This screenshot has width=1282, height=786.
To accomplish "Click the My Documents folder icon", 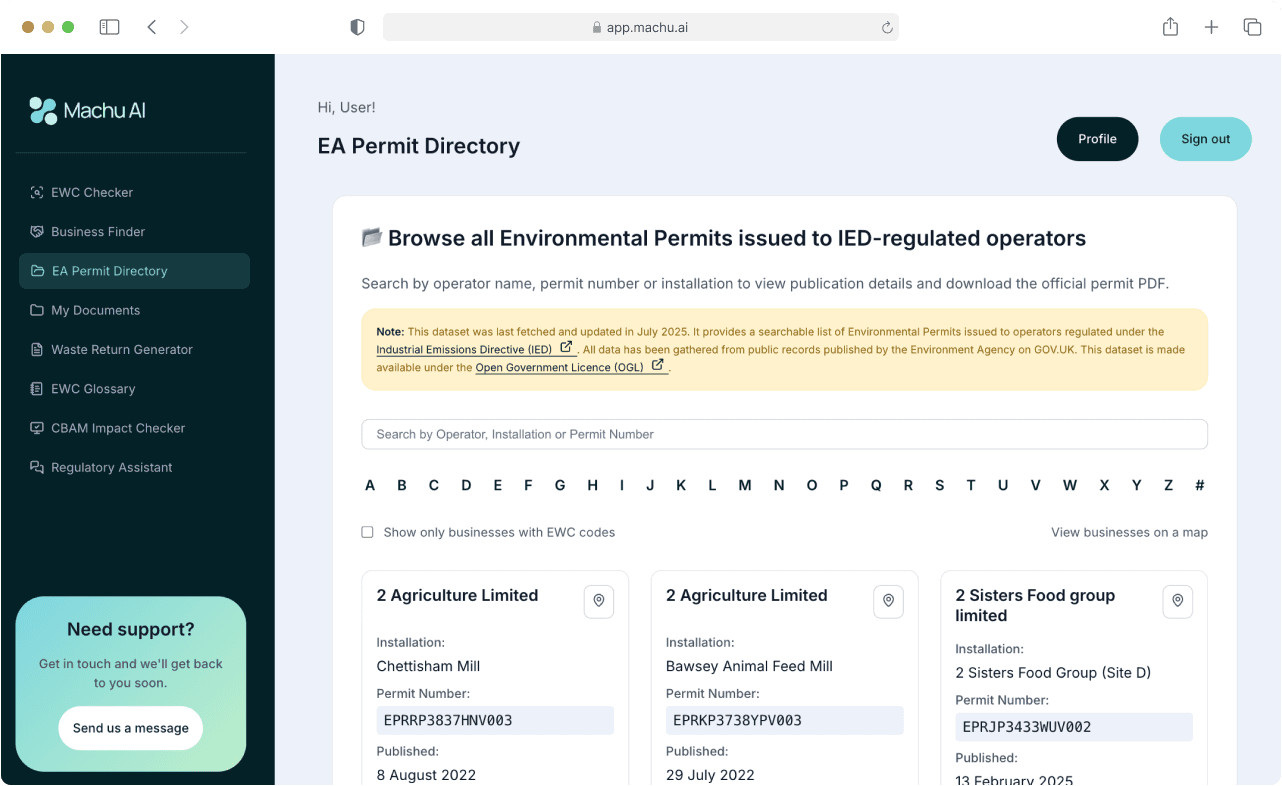I will point(37,310).
